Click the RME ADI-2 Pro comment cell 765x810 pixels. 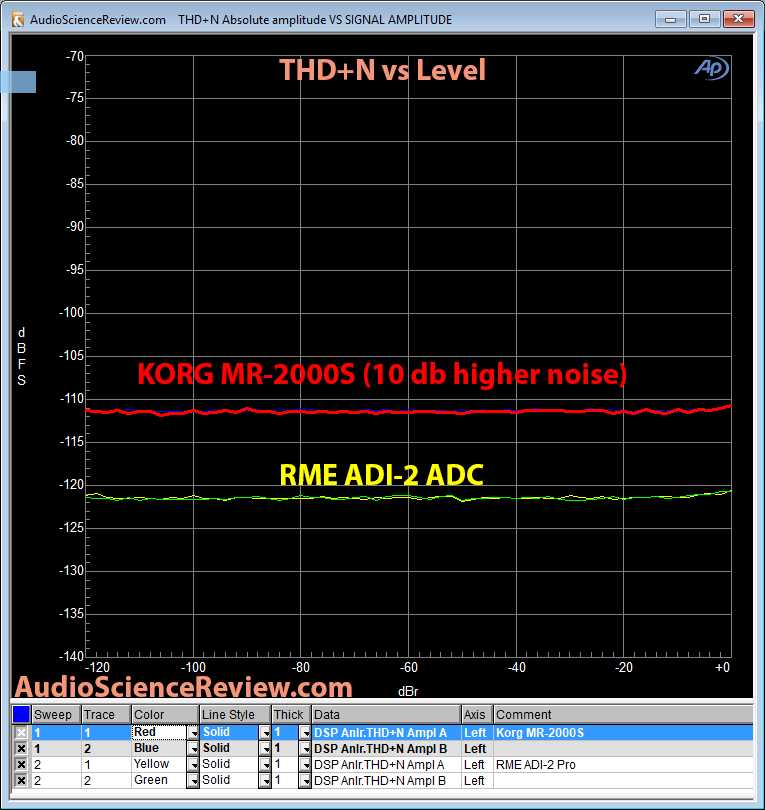click(x=623, y=765)
